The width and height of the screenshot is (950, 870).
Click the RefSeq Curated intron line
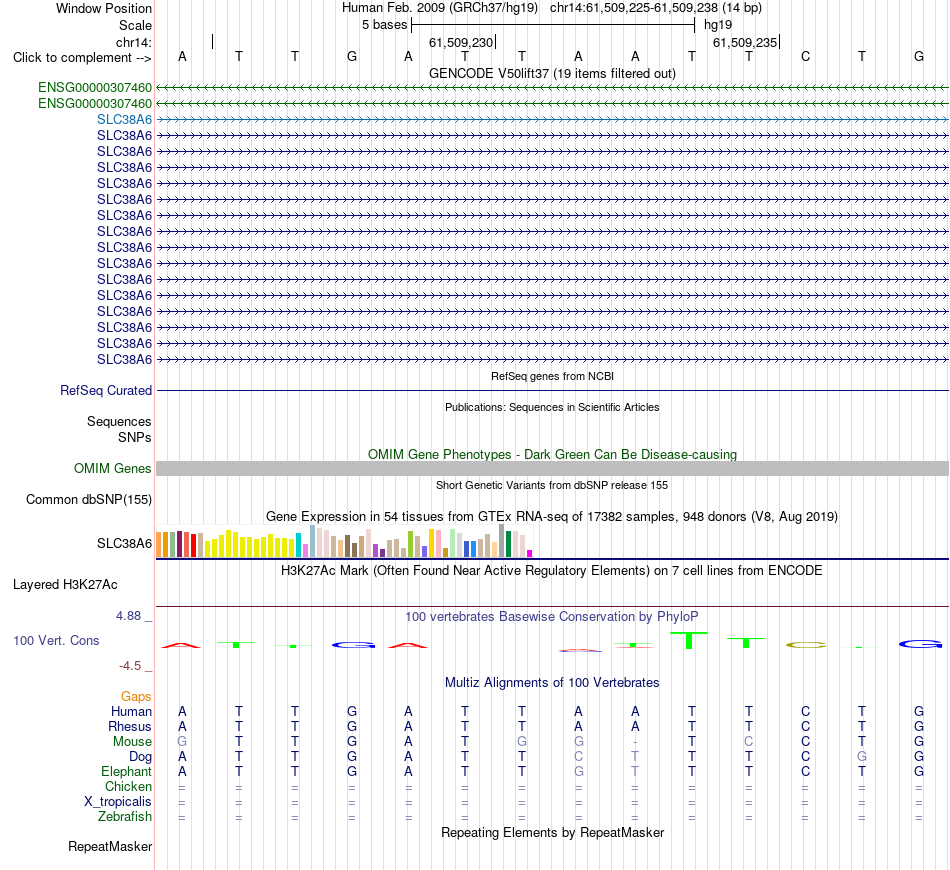tap(553, 390)
